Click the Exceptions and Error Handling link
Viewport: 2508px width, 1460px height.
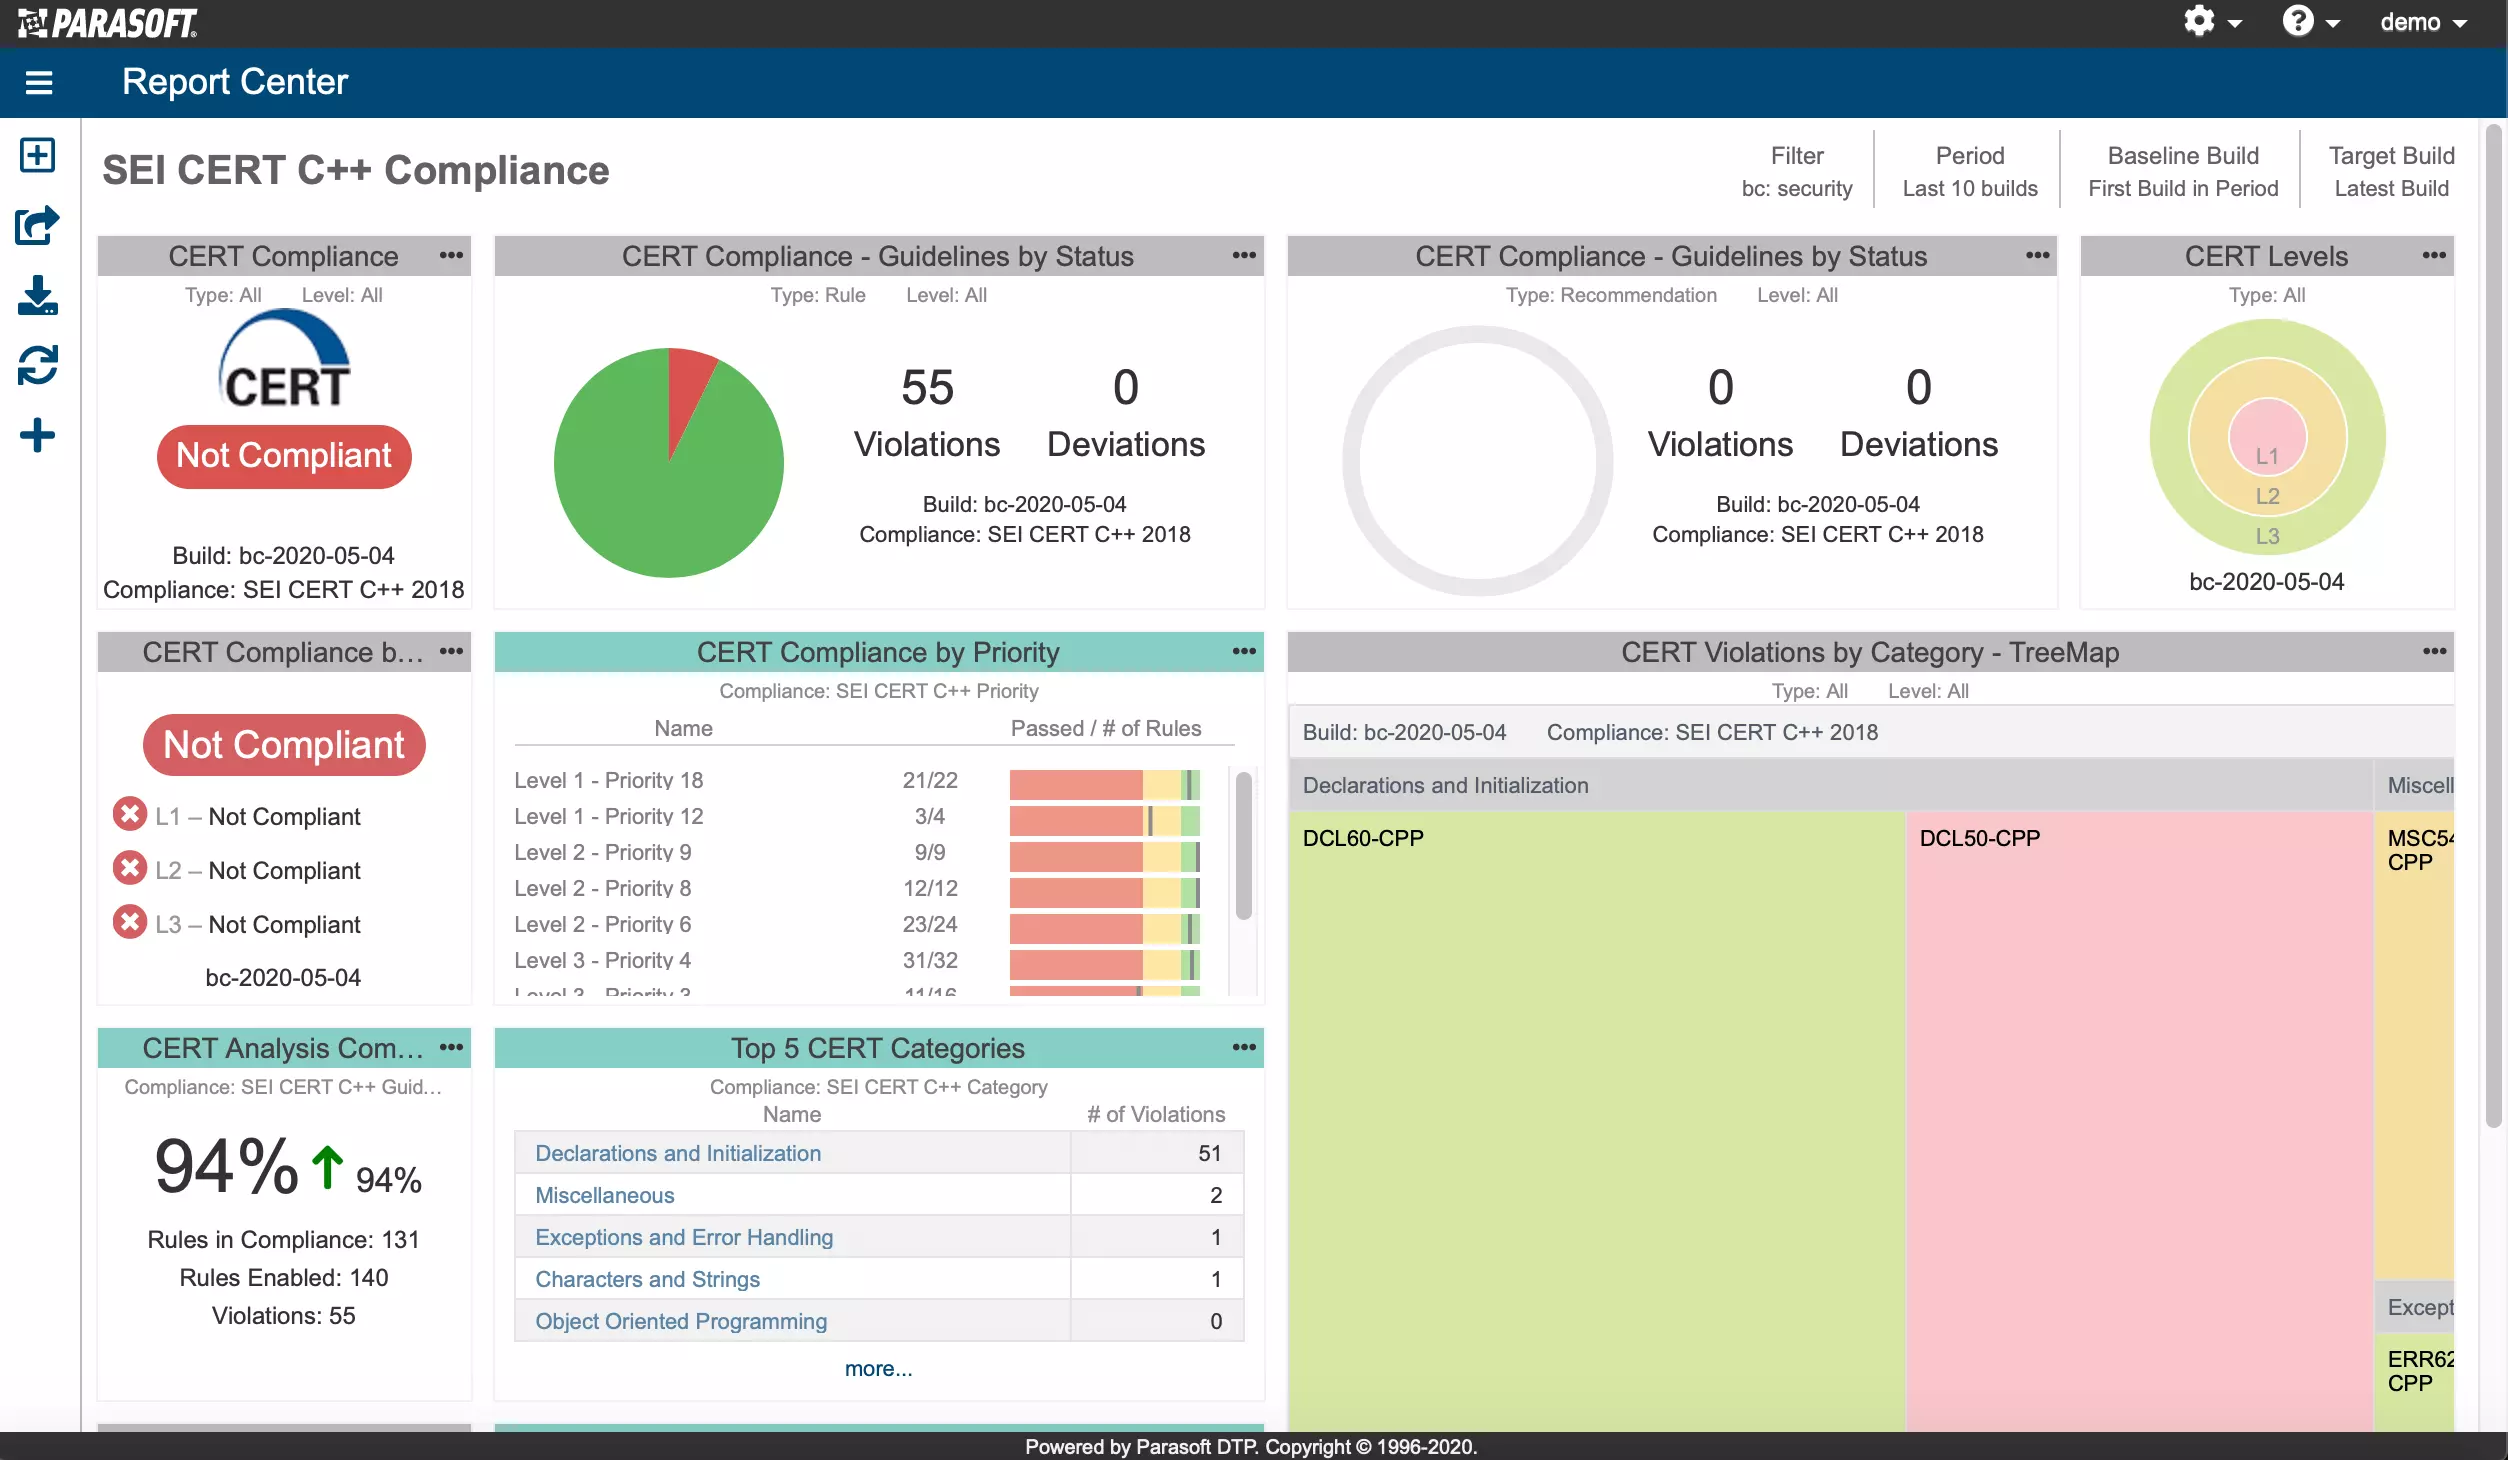684,1237
